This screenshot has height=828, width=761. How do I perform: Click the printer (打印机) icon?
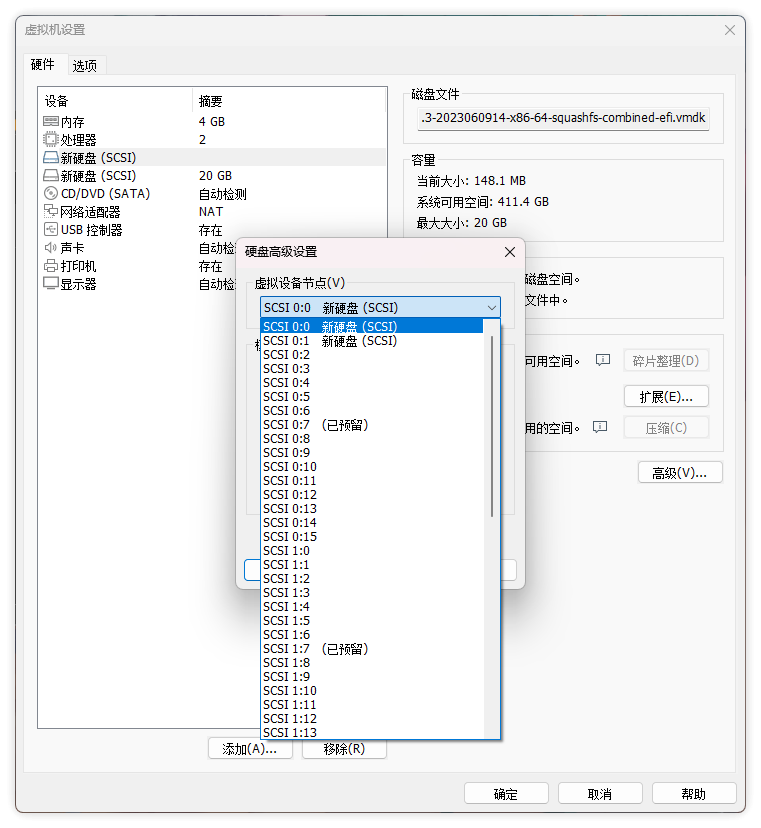[x=51, y=266]
